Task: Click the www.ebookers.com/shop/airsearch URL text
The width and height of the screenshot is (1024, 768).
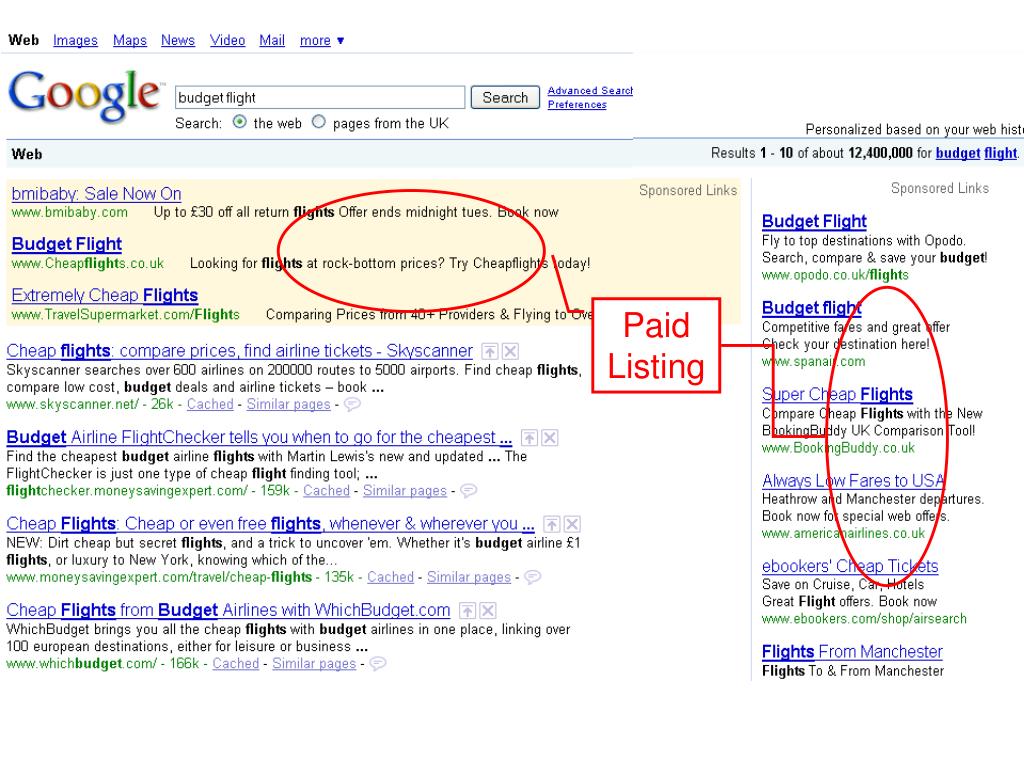Action: click(x=864, y=619)
